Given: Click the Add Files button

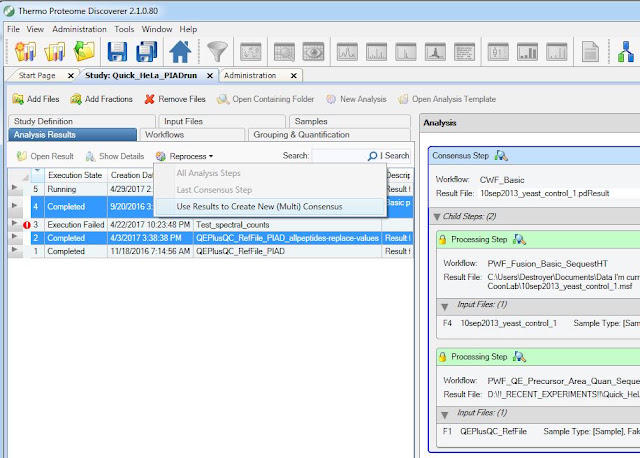Looking at the screenshot, I should [x=36, y=99].
